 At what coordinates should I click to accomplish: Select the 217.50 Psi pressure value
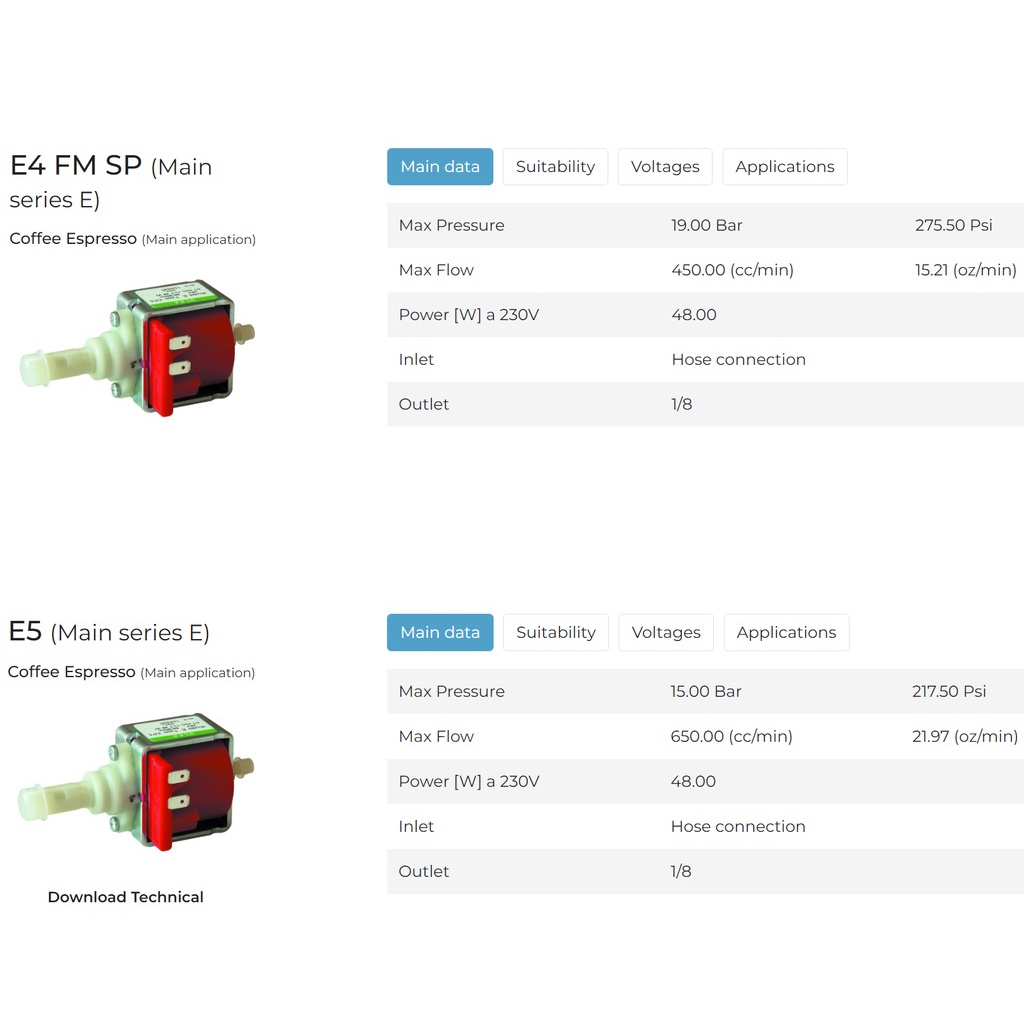[949, 691]
